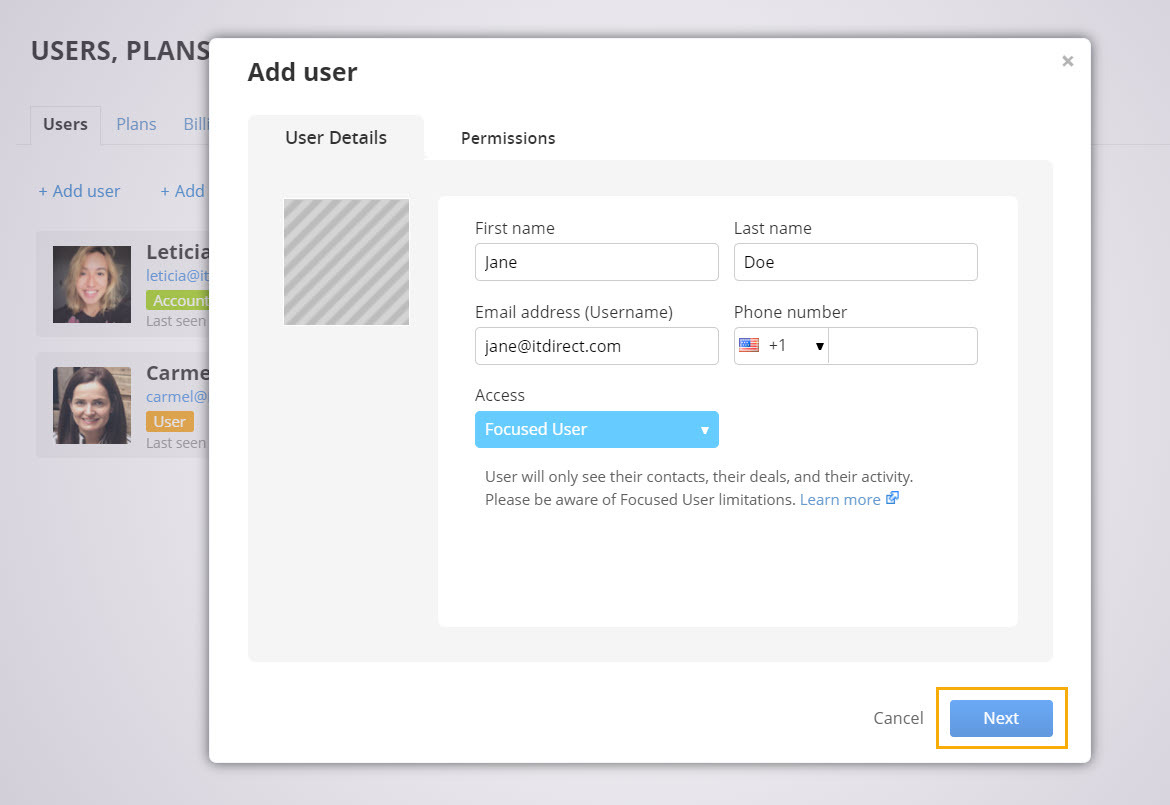Select the User Details tab
Viewport: 1170px width, 805px height.
(x=336, y=138)
